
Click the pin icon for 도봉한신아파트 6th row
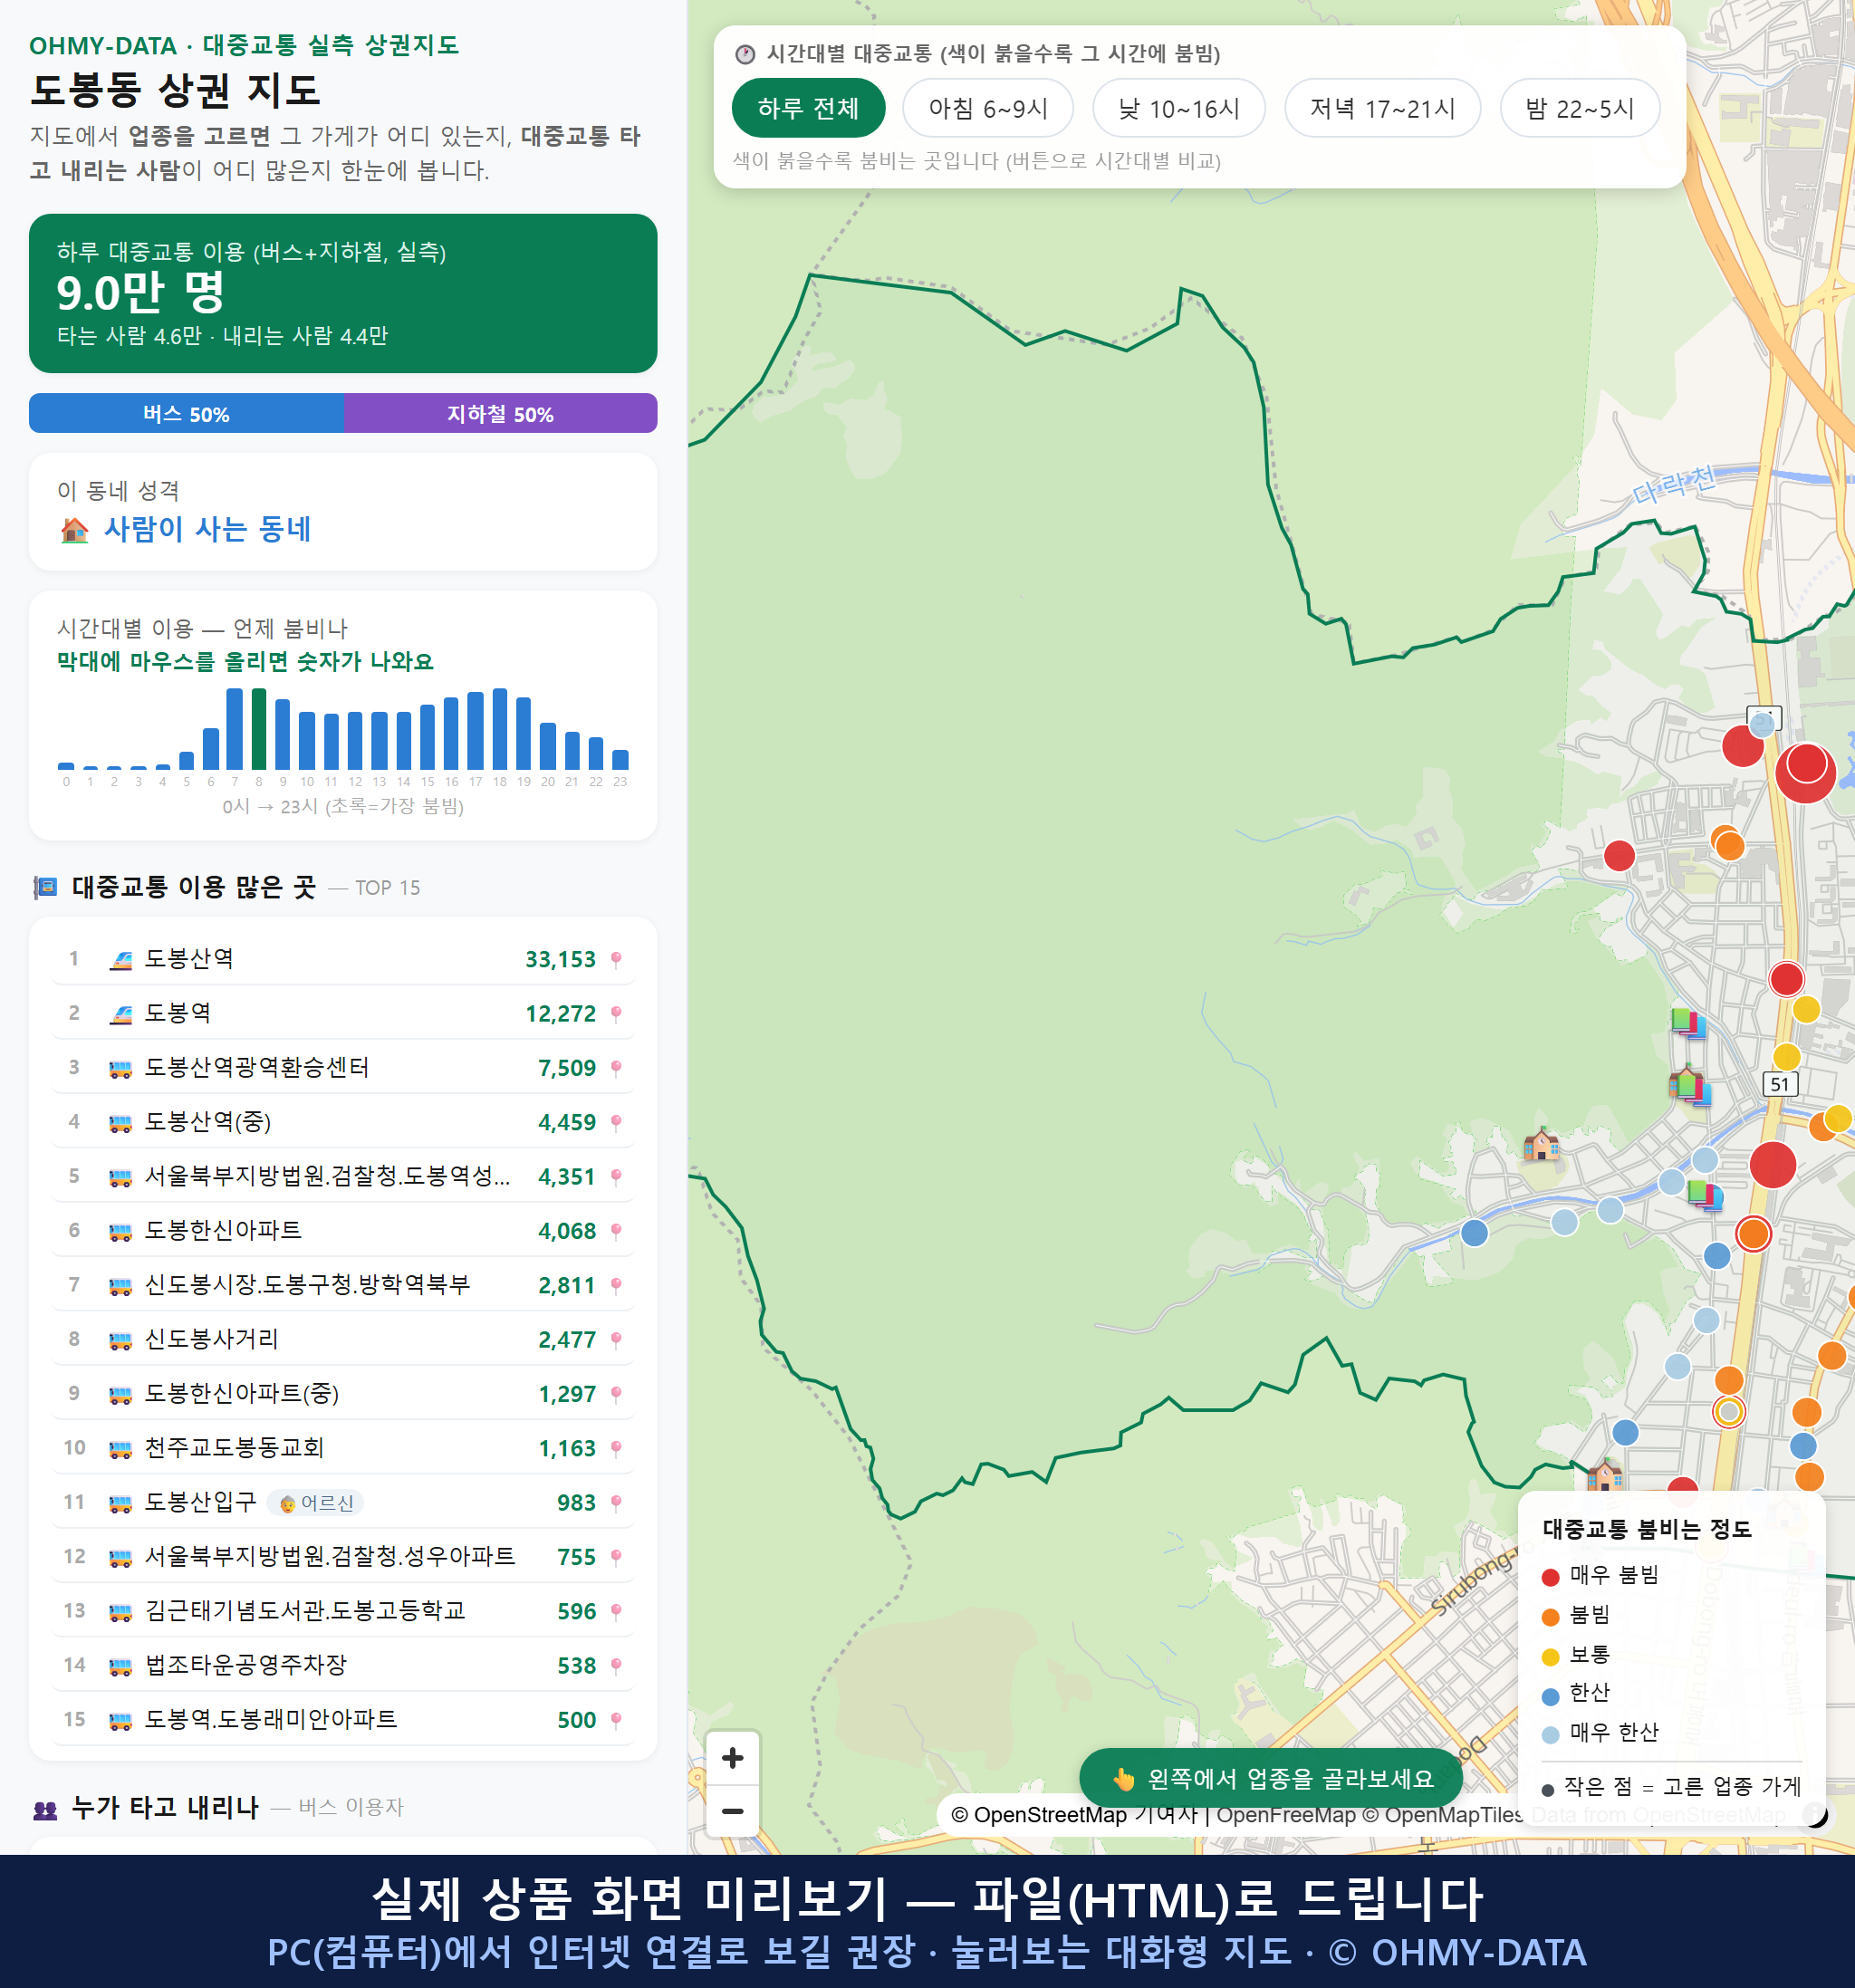pos(616,1231)
